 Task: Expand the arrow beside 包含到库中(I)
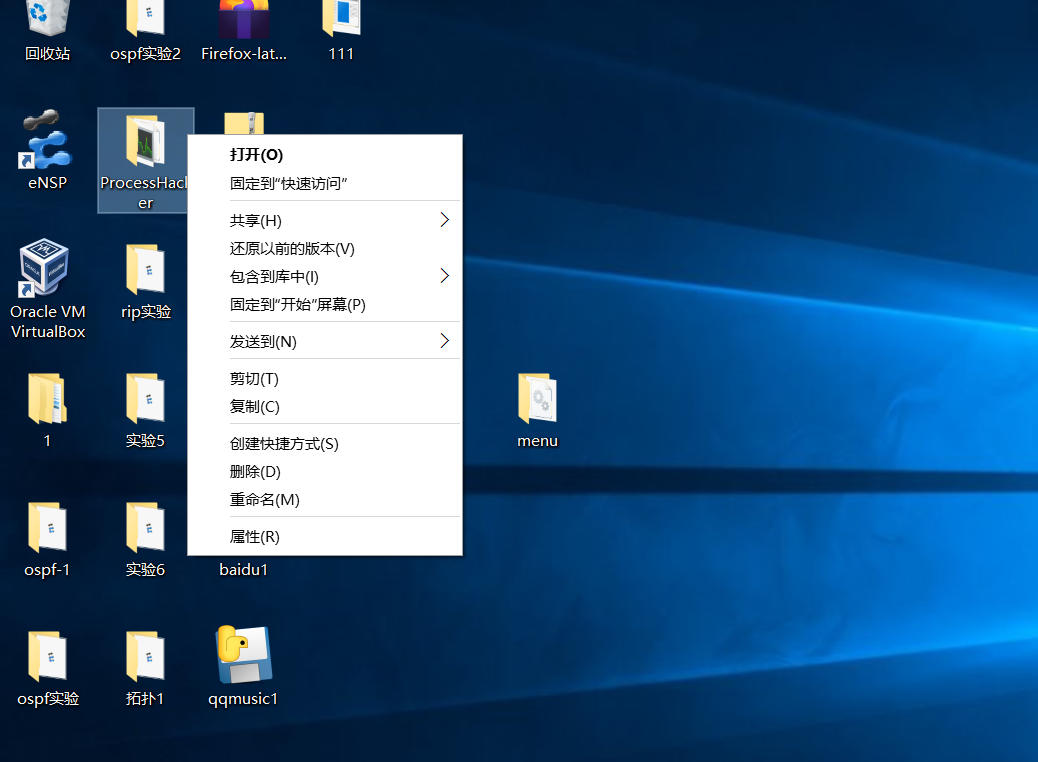[445, 276]
